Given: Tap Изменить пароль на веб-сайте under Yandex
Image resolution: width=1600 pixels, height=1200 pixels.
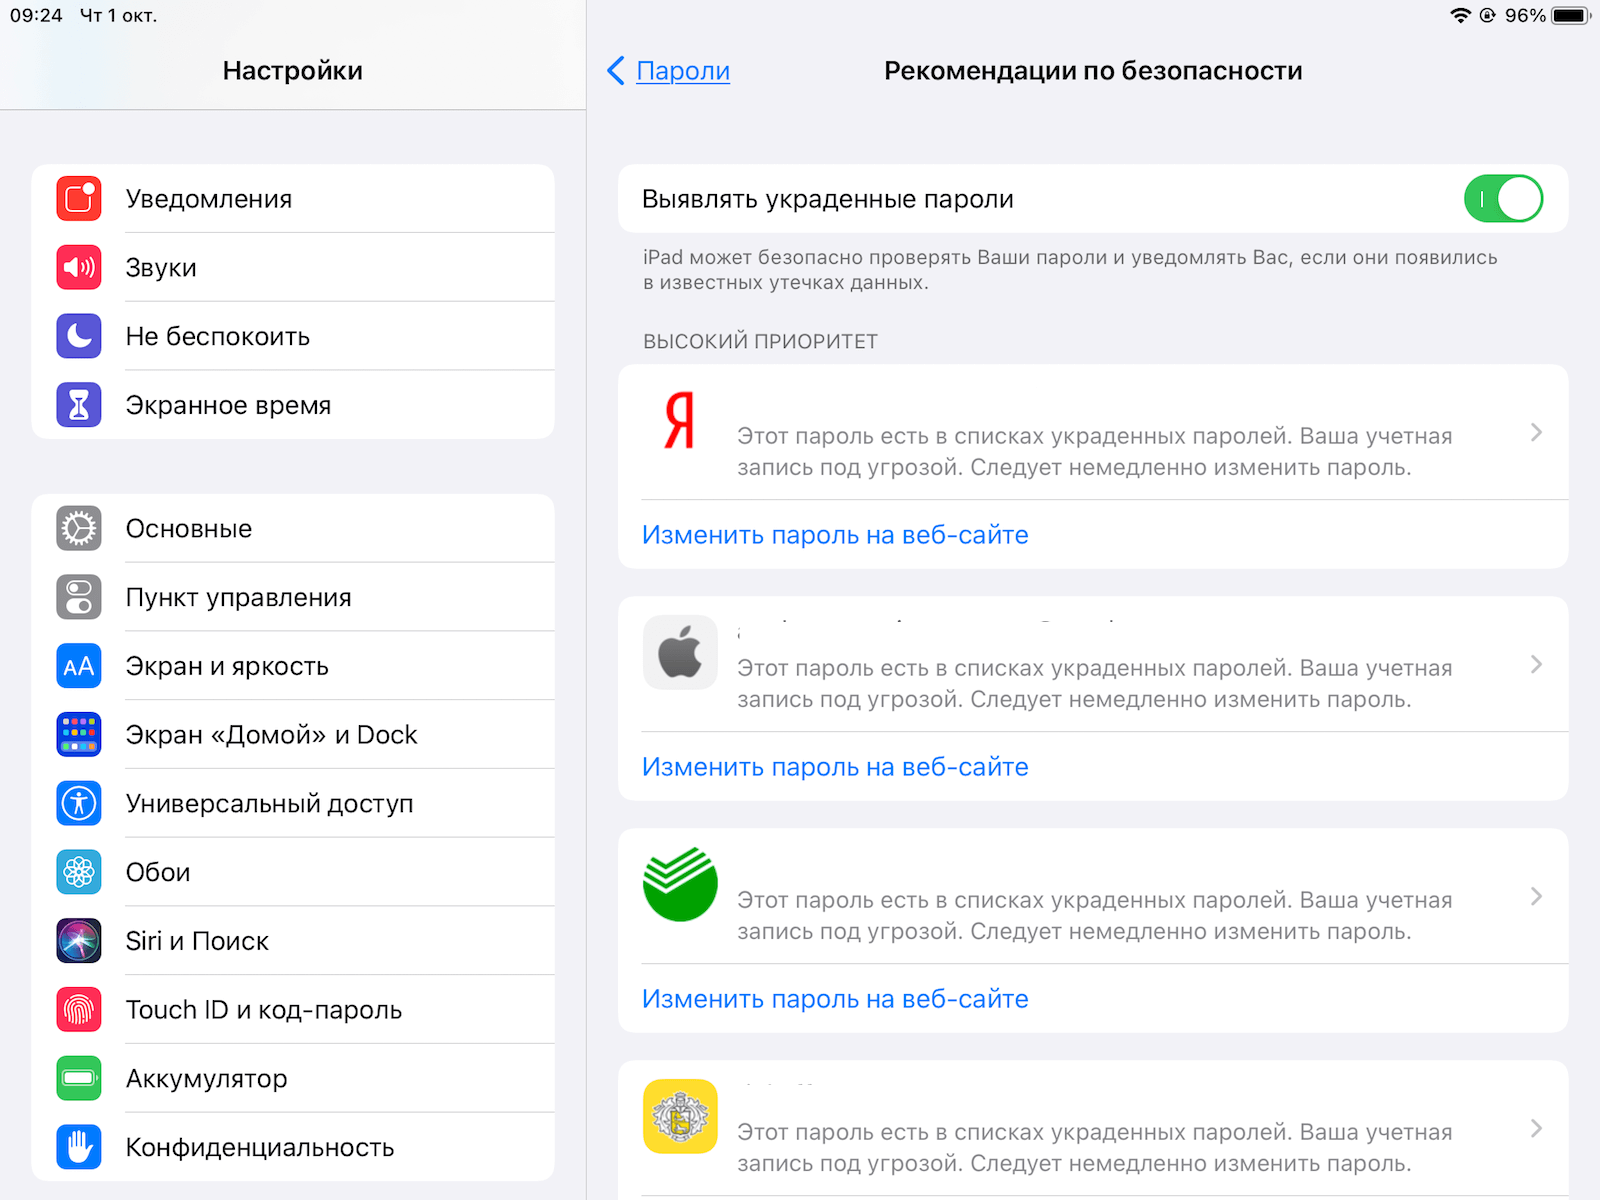Looking at the screenshot, I should tap(835, 535).
